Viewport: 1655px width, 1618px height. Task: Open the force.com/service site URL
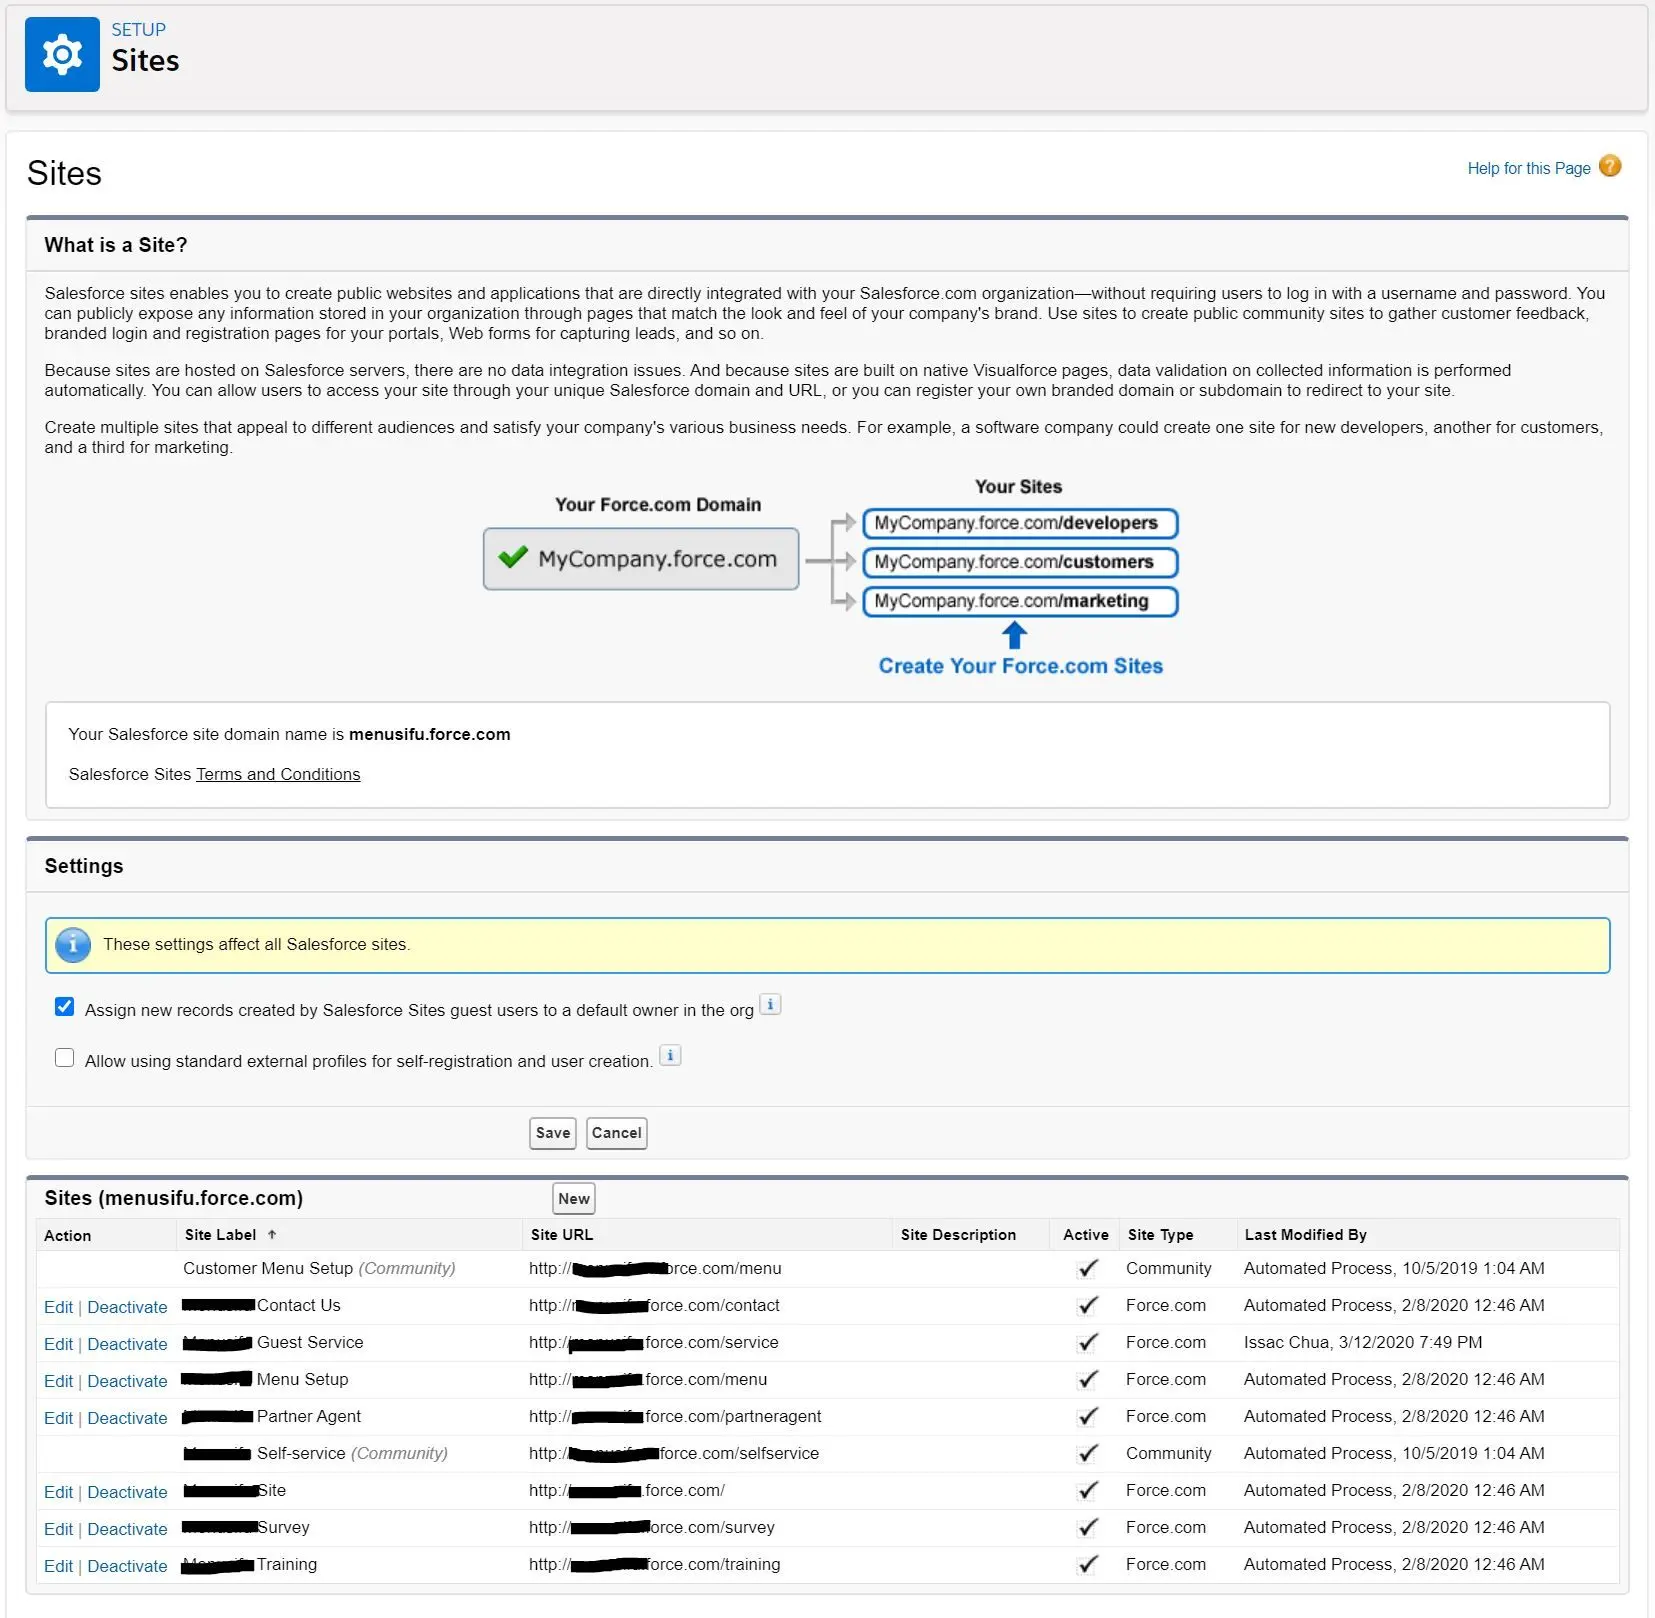point(653,1342)
